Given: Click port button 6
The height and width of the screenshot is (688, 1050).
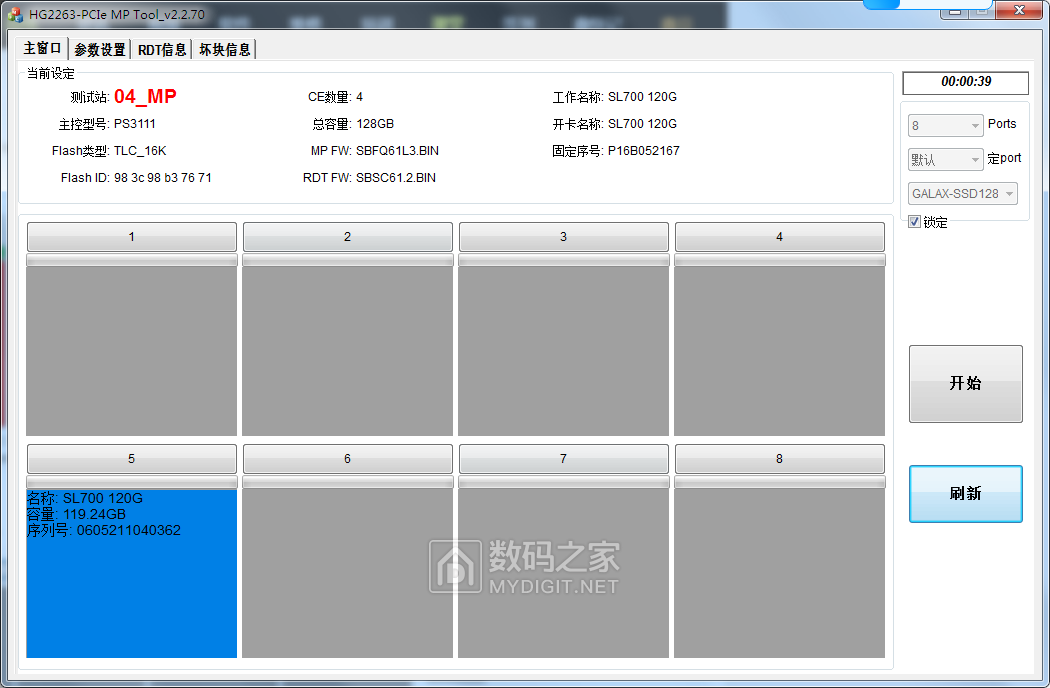Looking at the screenshot, I should (x=348, y=459).
